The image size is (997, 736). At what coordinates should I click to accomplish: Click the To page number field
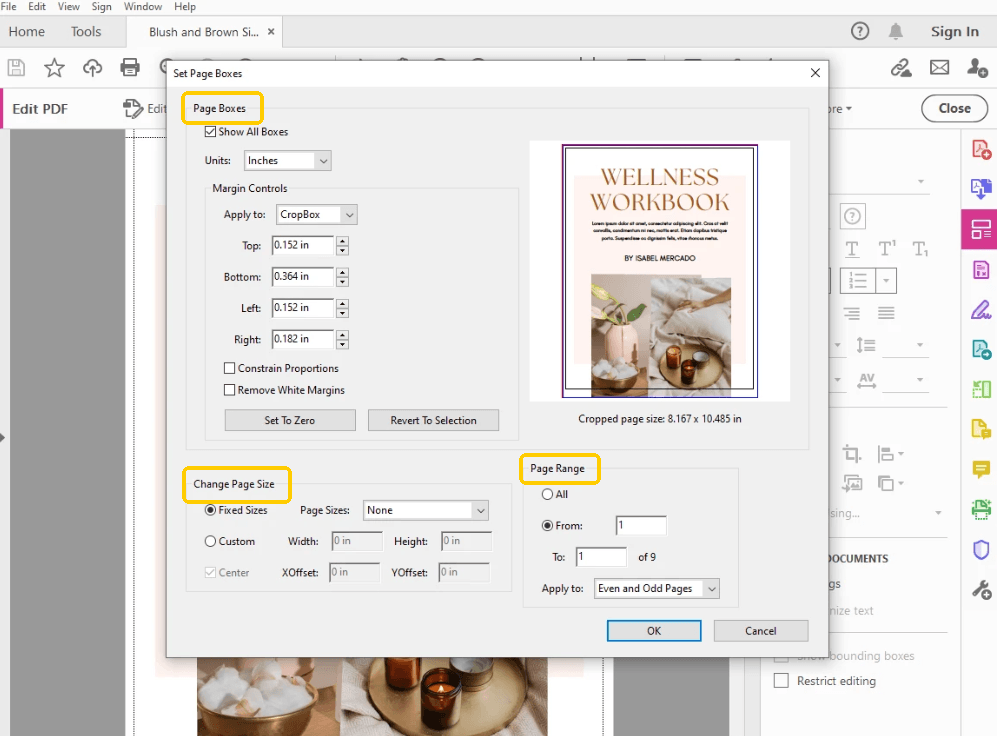601,556
